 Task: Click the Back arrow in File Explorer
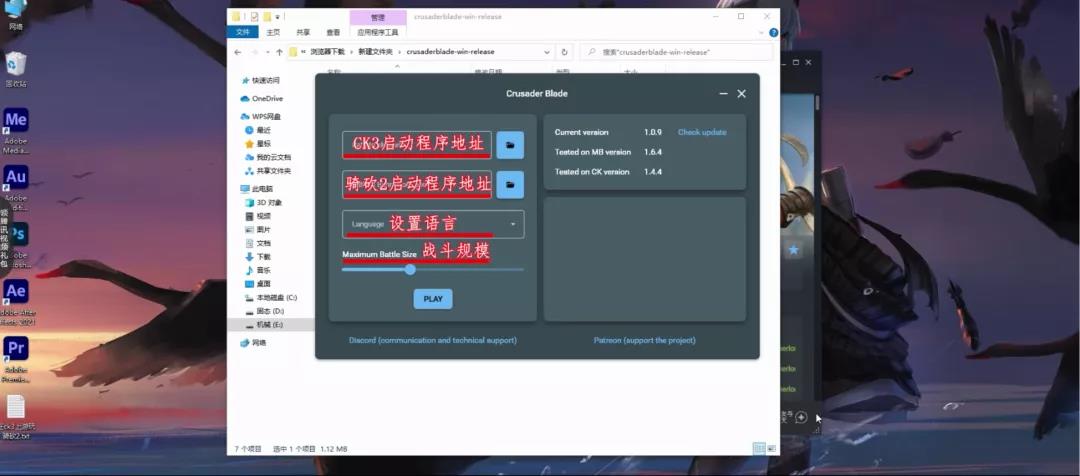(x=238, y=52)
